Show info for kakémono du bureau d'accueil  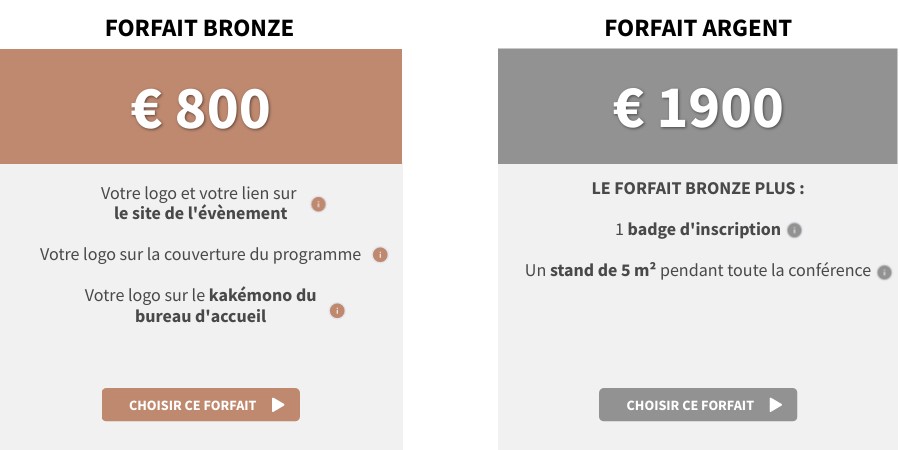337,311
